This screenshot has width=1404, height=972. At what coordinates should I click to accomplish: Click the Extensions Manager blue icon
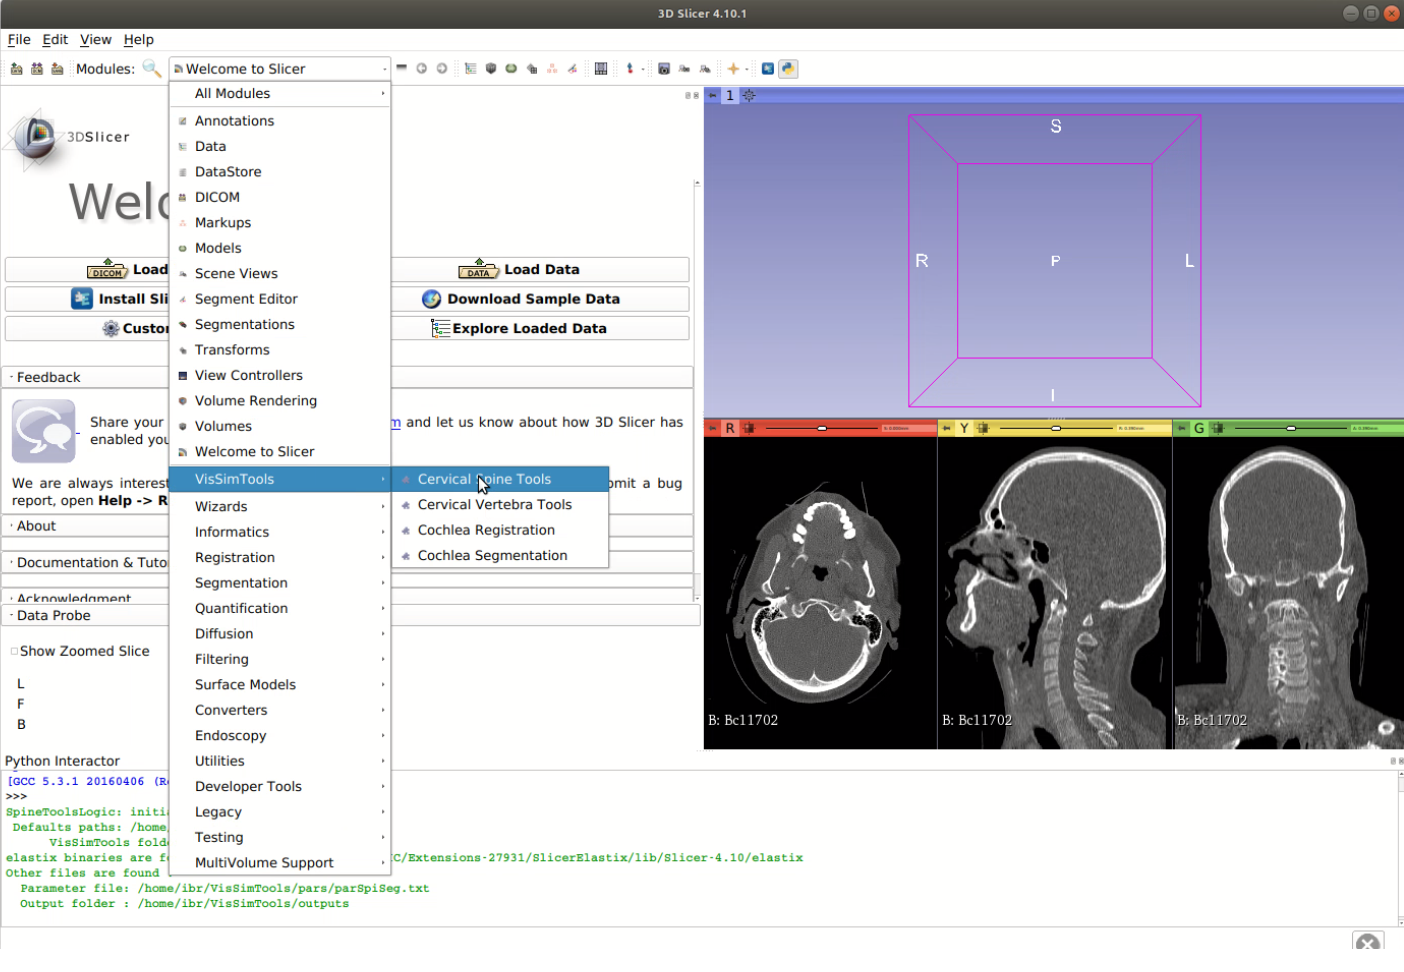pyautogui.click(x=767, y=69)
